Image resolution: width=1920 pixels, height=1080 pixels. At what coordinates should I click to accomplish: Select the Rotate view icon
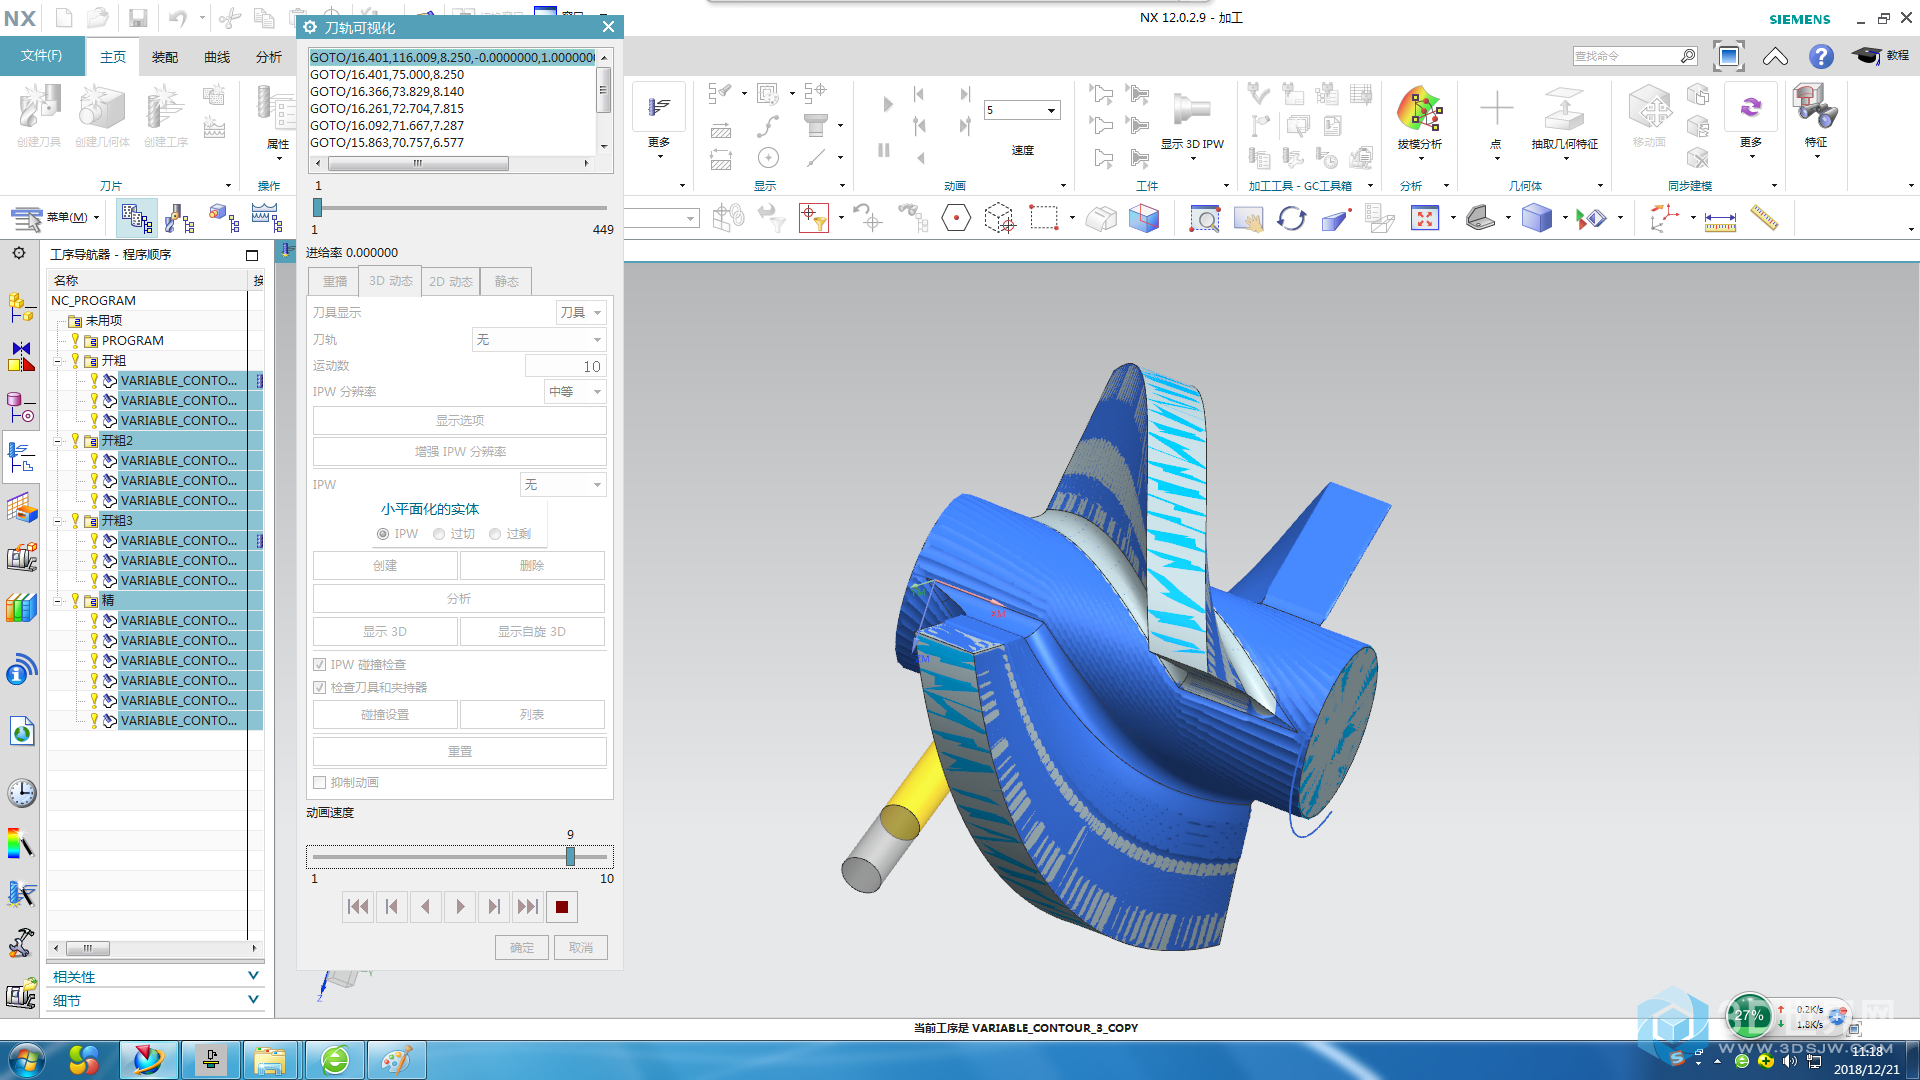point(1291,218)
